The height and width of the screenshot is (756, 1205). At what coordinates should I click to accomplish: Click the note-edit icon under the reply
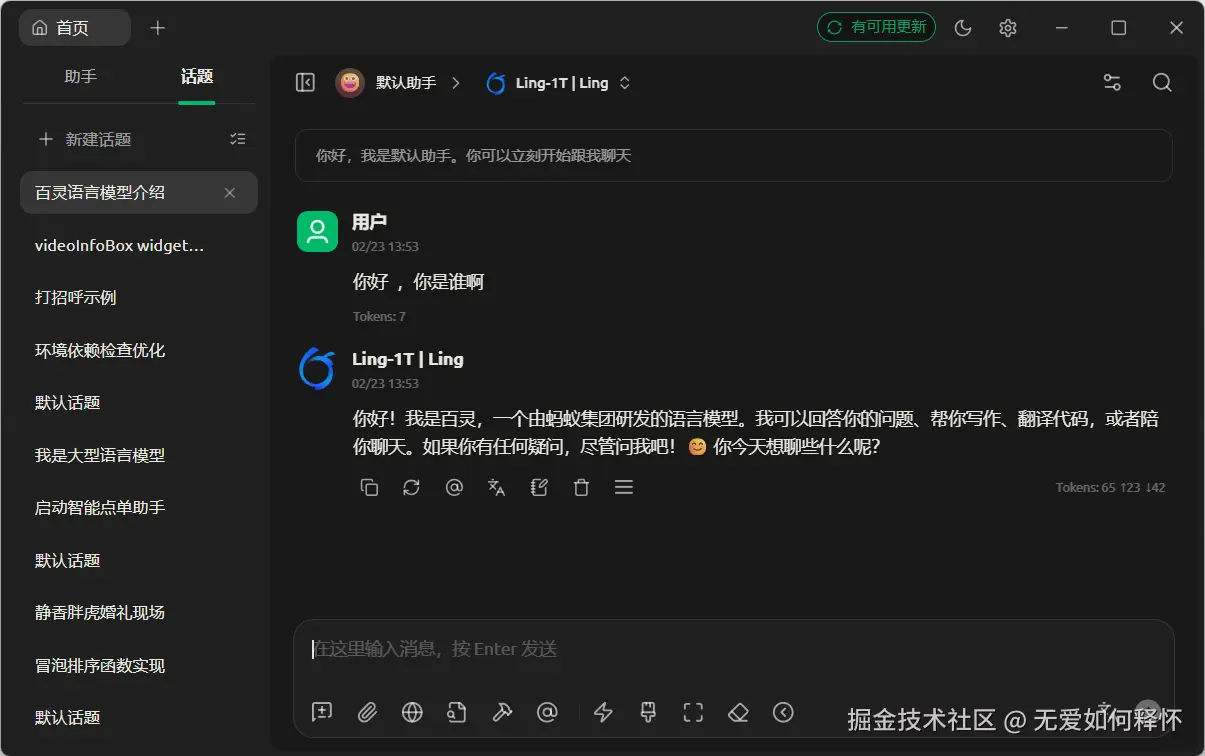(x=539, y=487)
